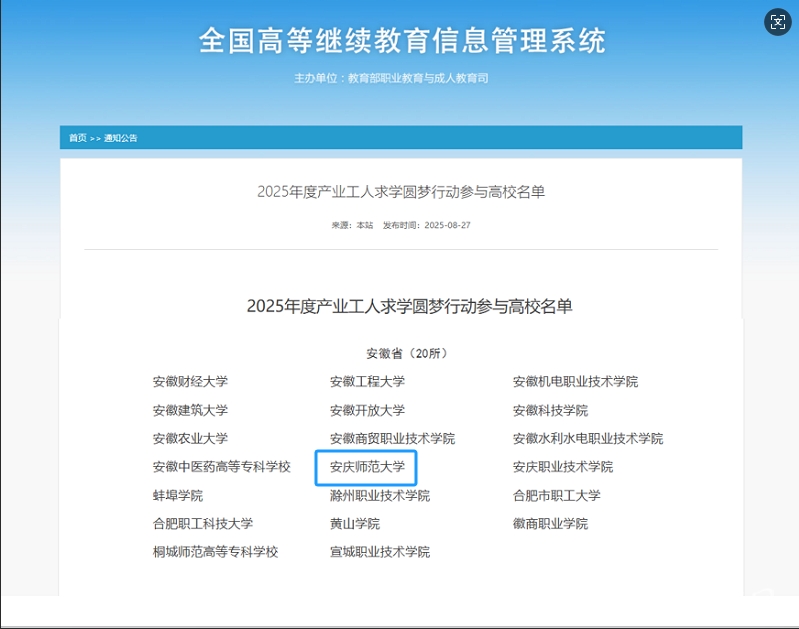Viewport: 799px width, 629px height.
Task: Pick 安徽科技学院 from the list
Action: pos(550,410)
